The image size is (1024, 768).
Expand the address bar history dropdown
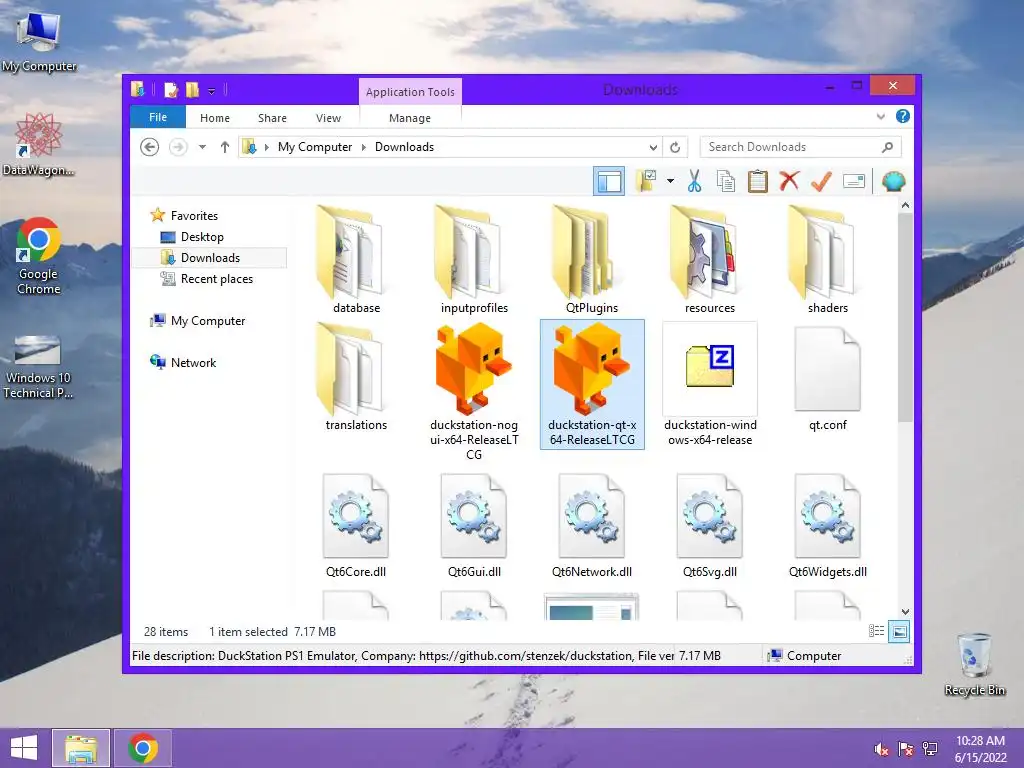[652, 148]
